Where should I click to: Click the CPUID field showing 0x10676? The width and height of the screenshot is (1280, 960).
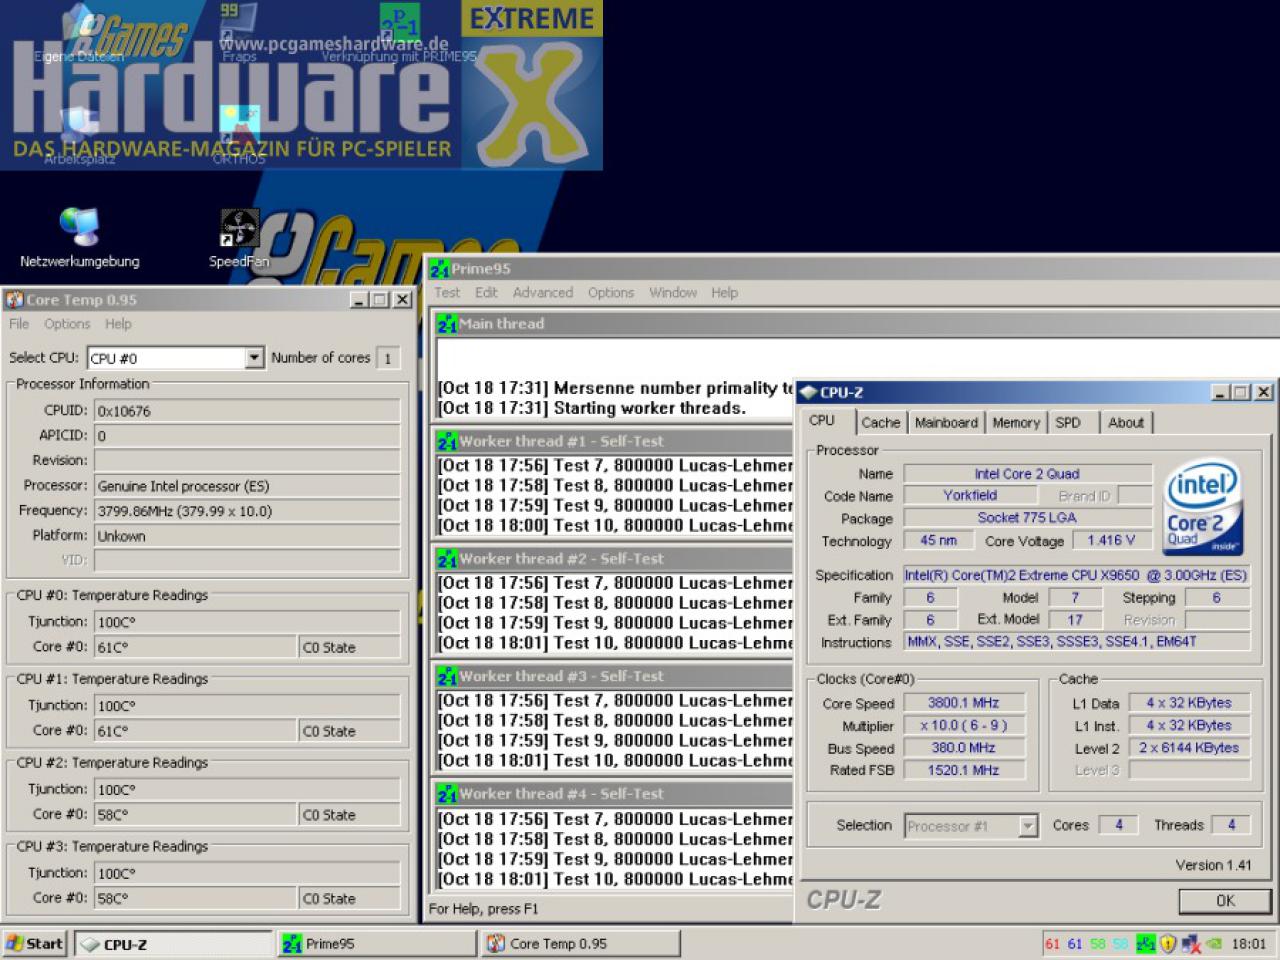coord(247,411)
